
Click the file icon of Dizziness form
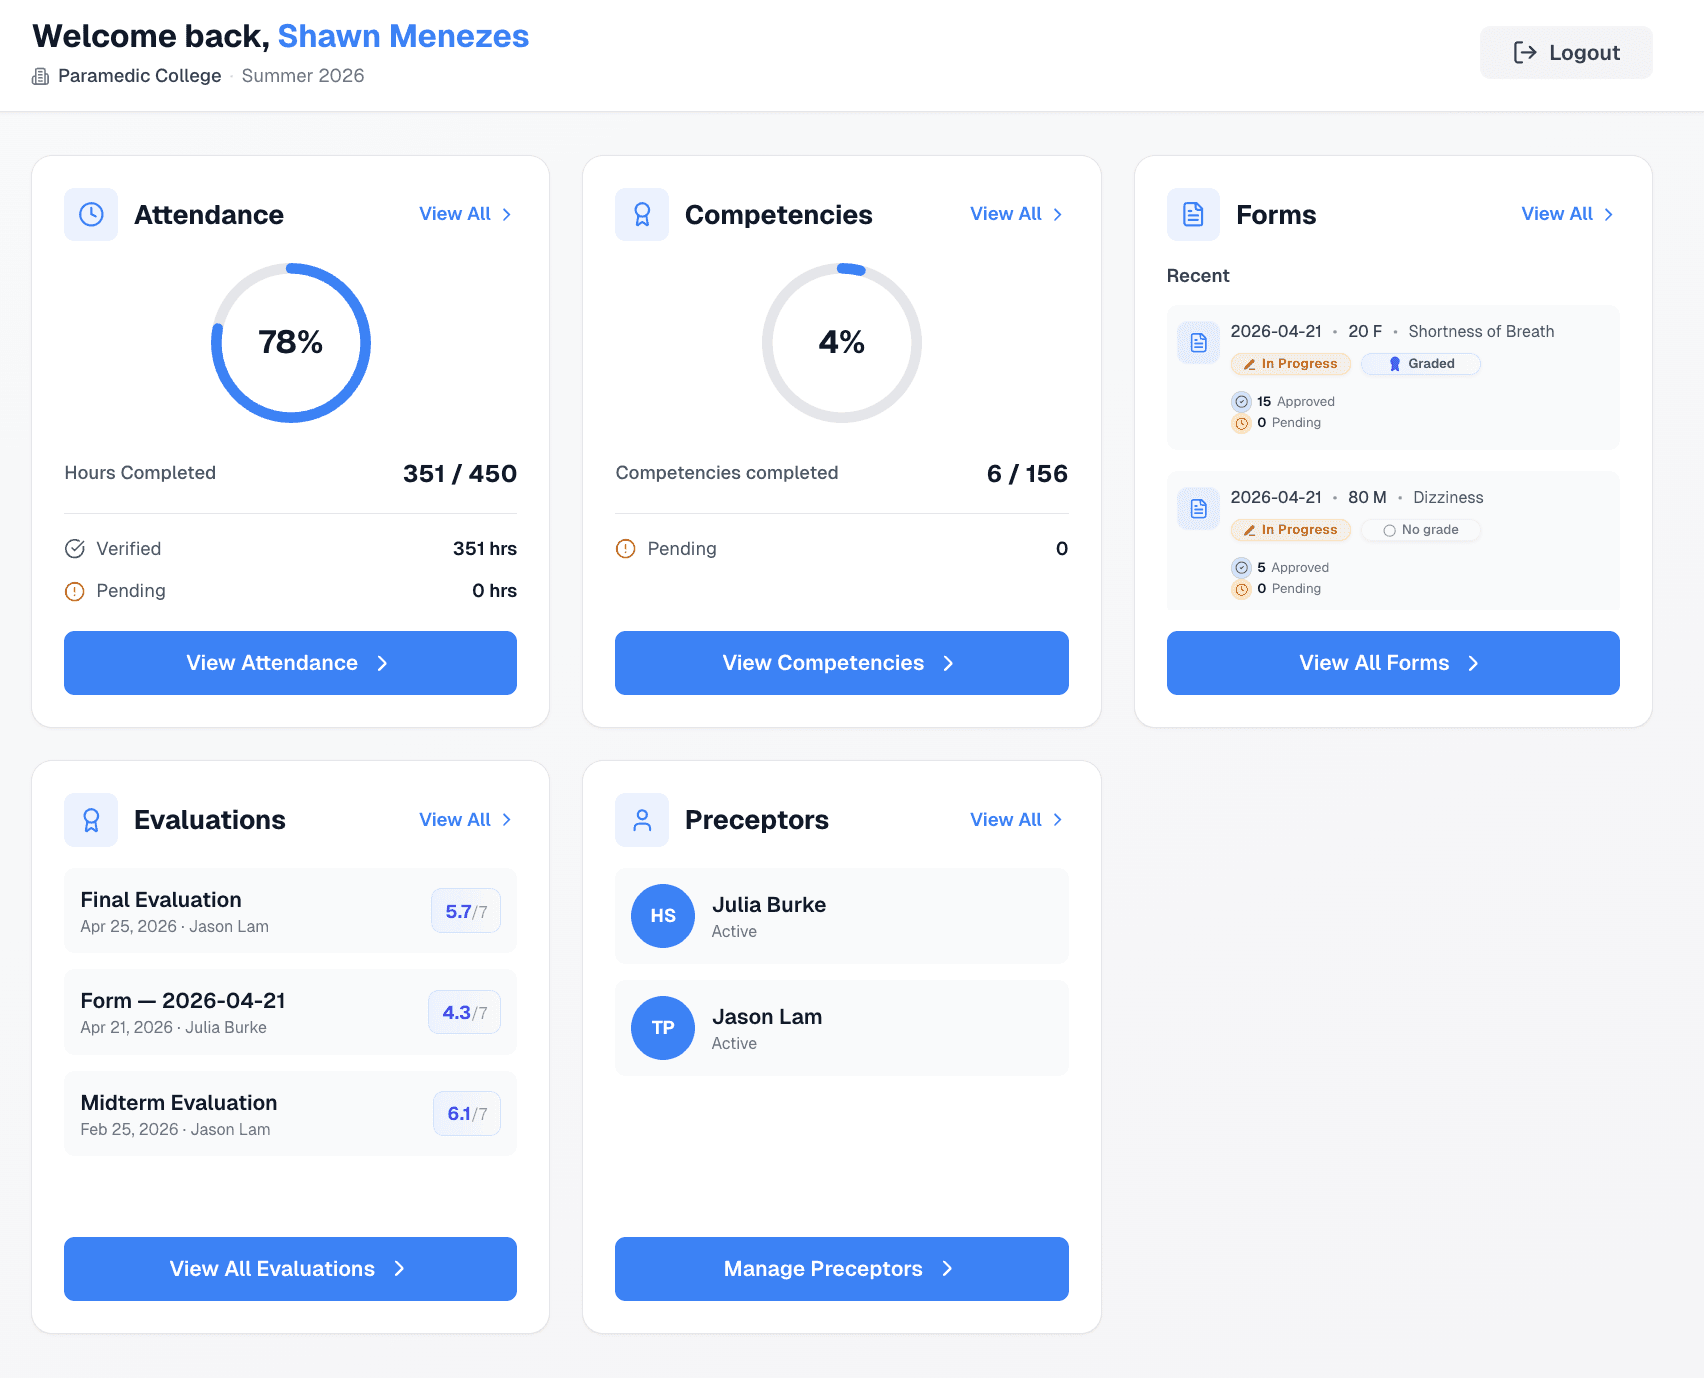1198,509
